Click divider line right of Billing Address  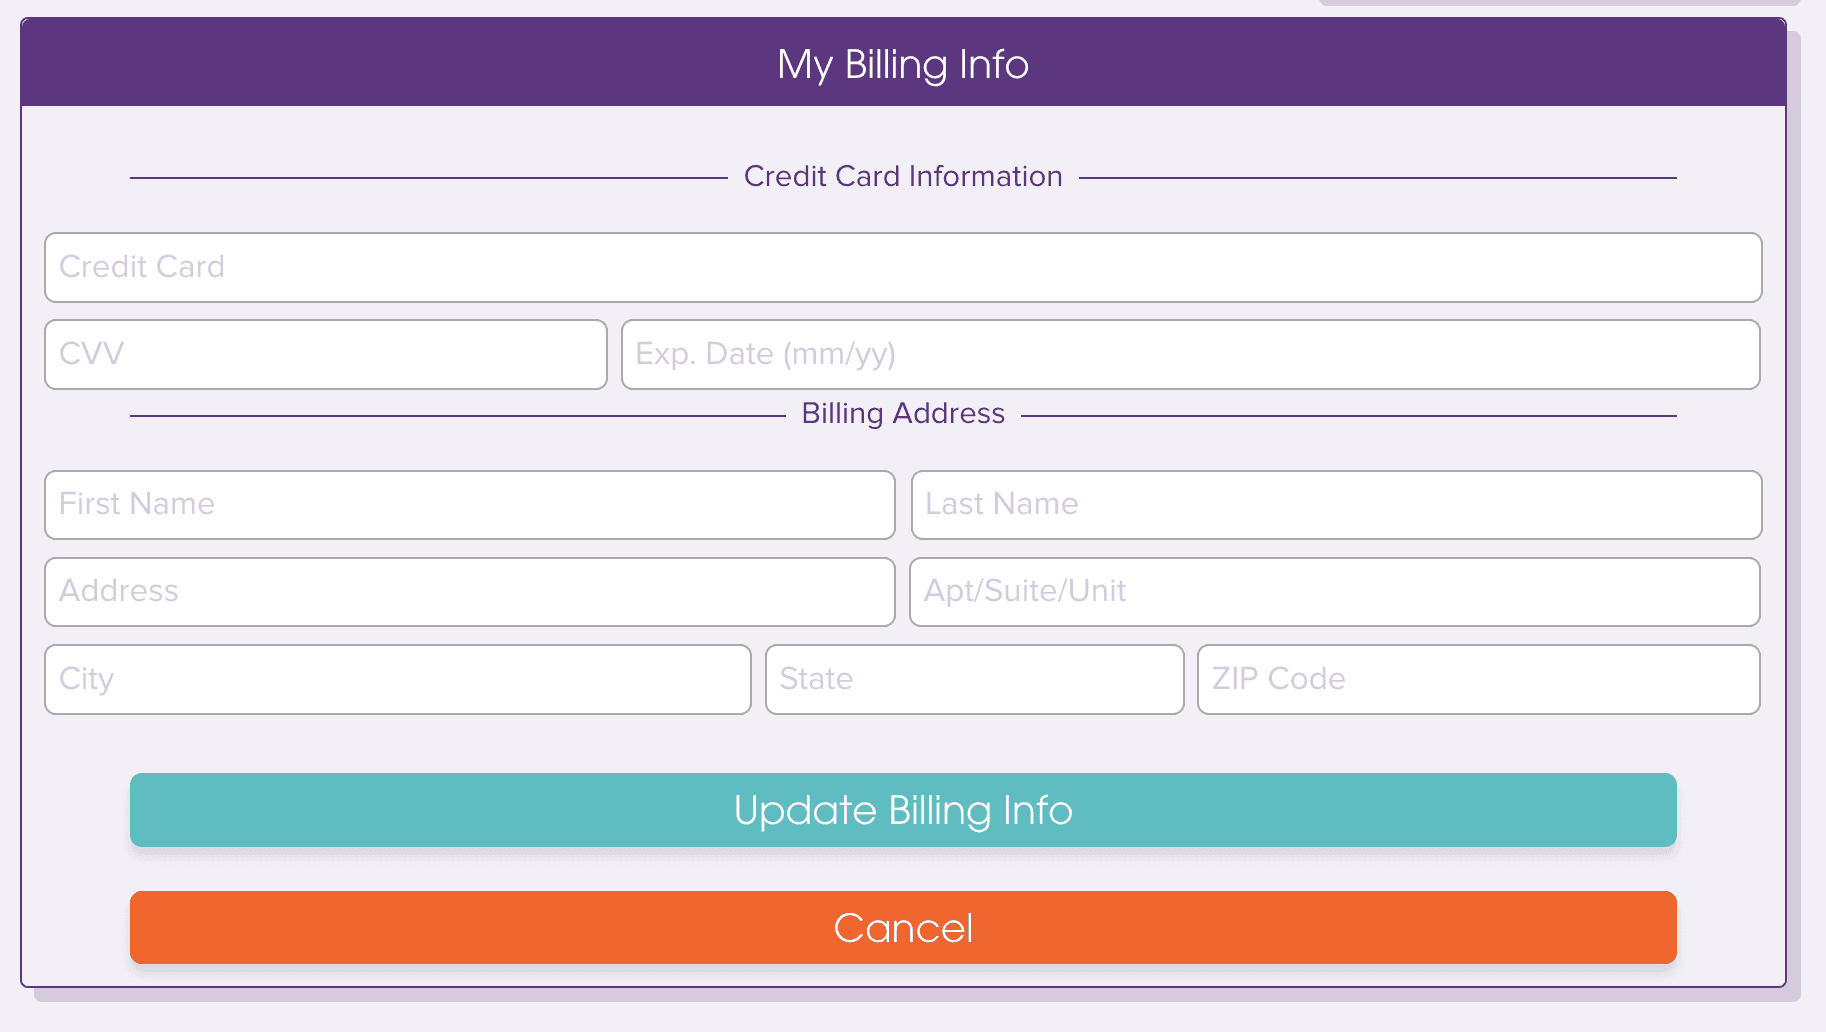point(1349,416)
